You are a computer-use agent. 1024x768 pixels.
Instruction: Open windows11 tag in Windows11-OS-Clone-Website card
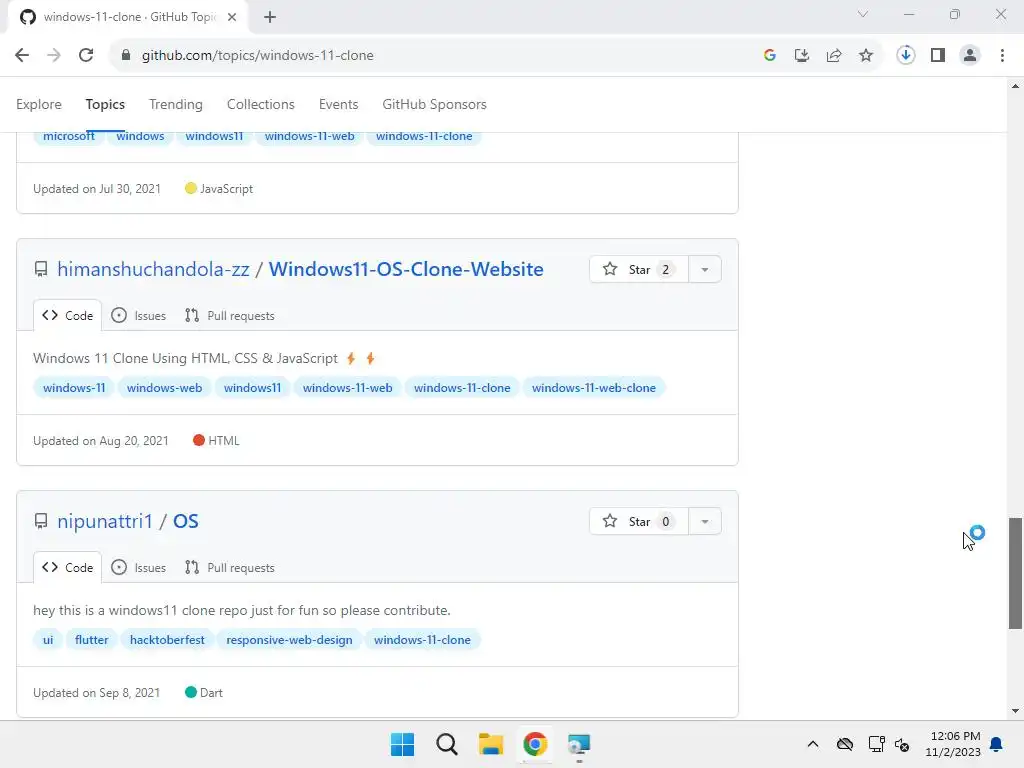252,388
